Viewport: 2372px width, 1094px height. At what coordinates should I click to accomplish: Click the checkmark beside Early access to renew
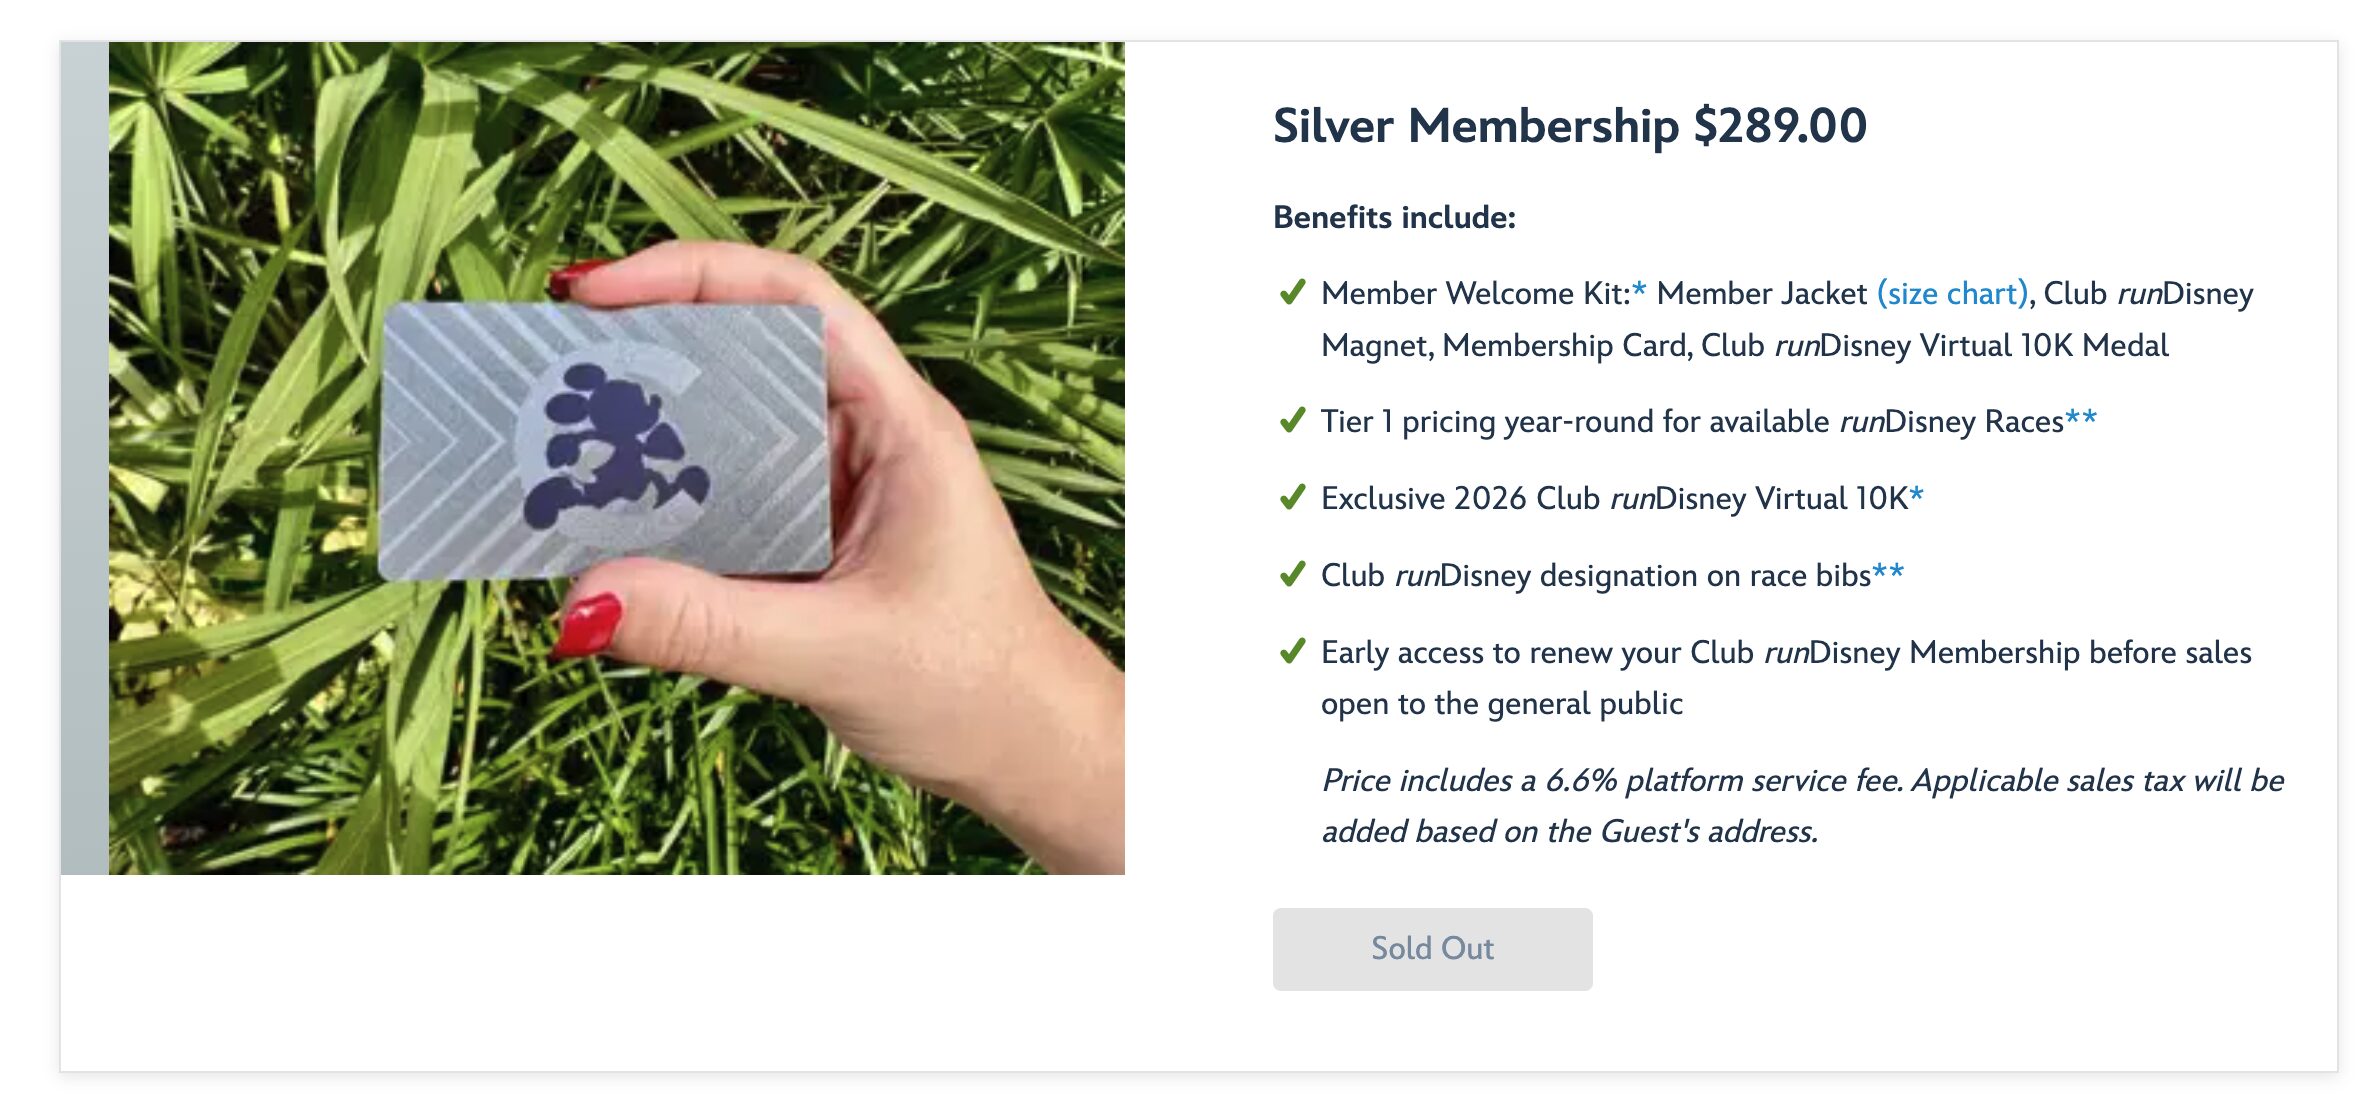tap(1292, 651)
